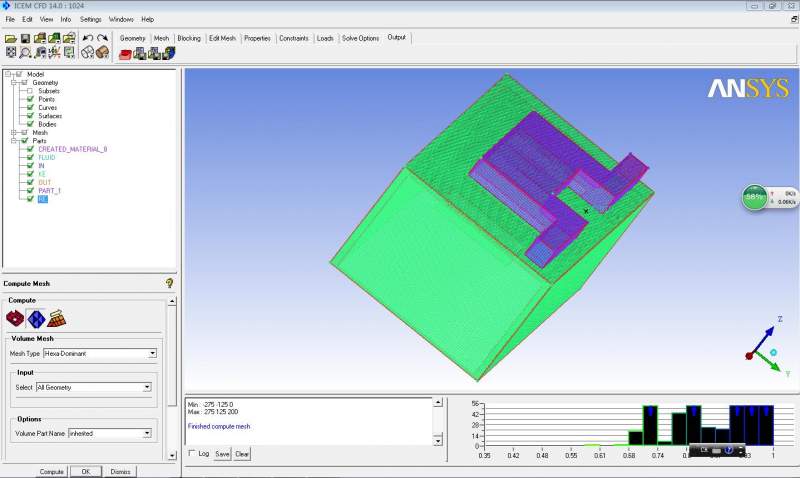The image size is (800, 478).
Task: Collapse the Parts tree node
Action: click(14, 141)
